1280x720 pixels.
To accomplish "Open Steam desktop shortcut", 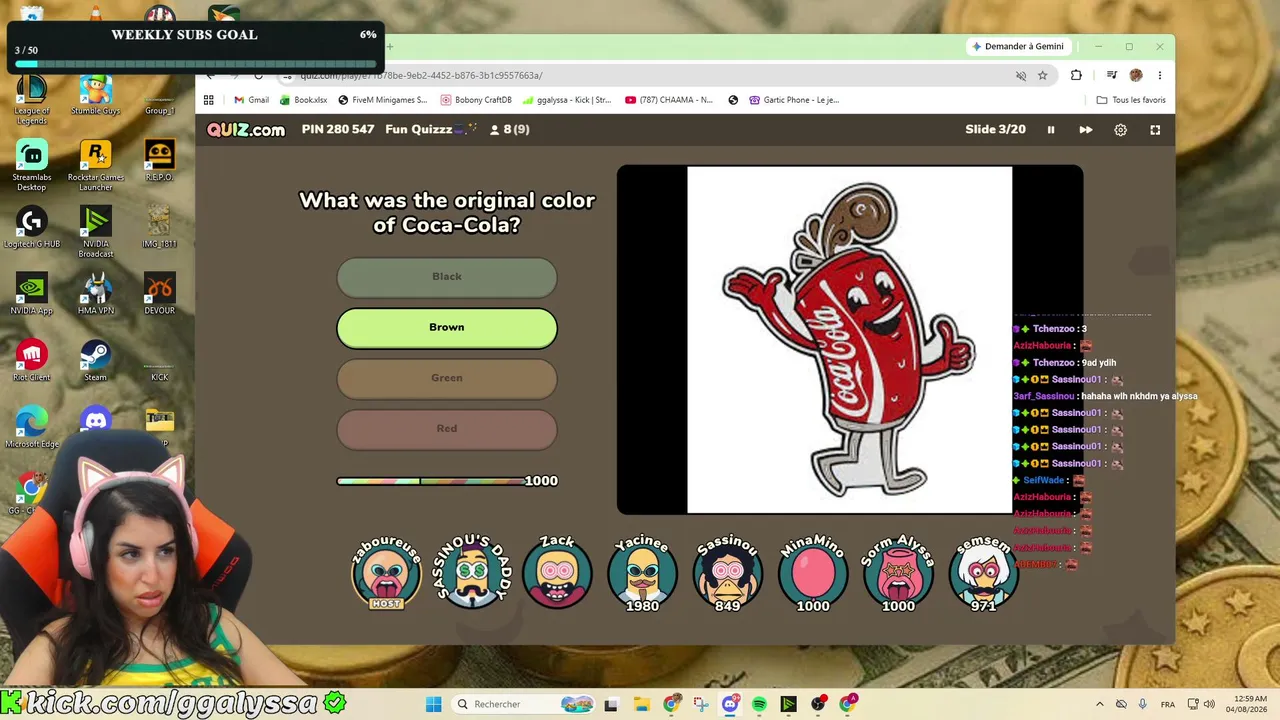I will coord(96,361).
